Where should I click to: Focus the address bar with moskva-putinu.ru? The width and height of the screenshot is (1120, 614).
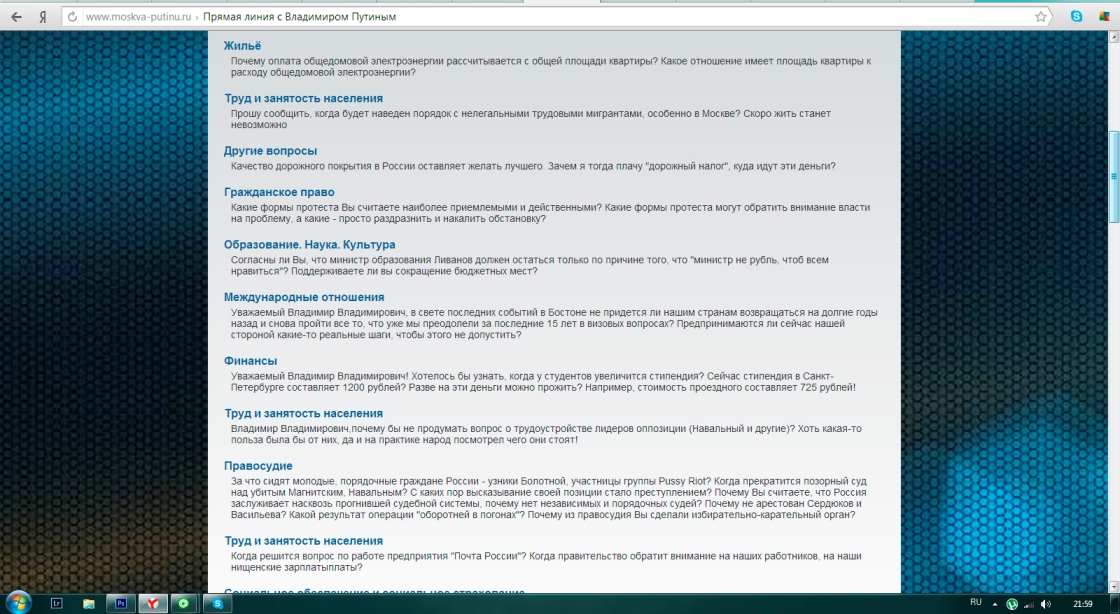pos(557,16)
